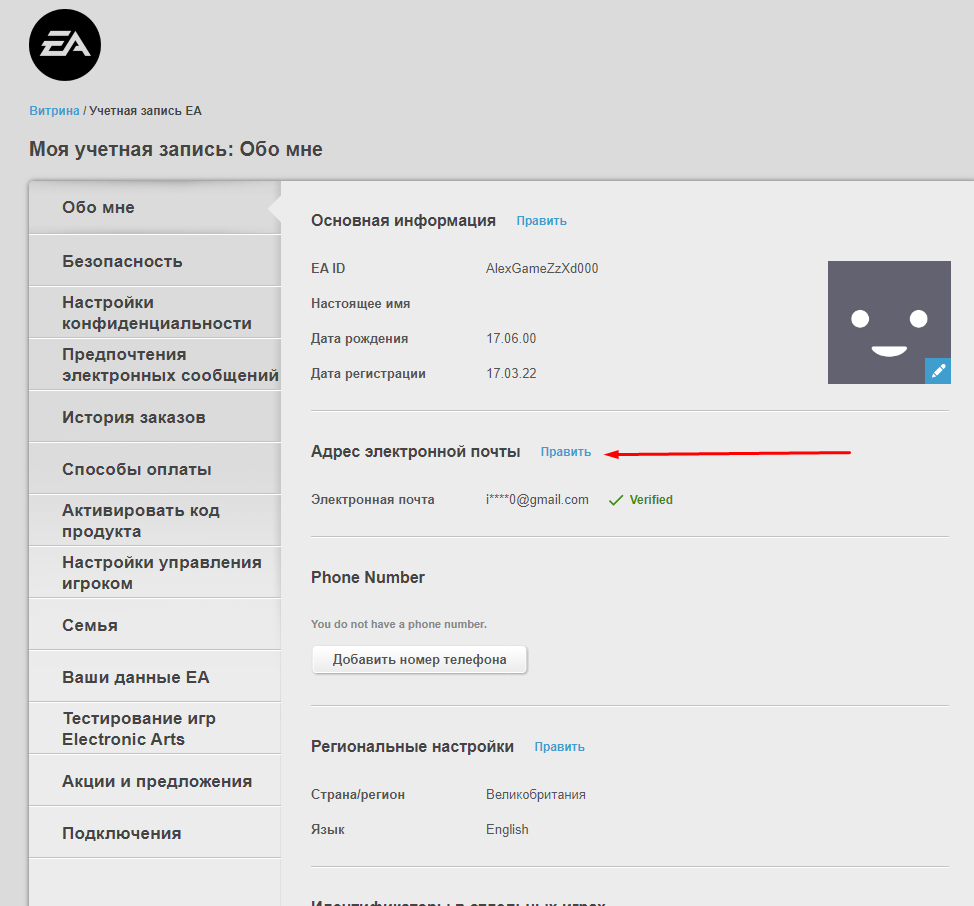Image resolution: width=974 pixels, height=906 pixels.
Task: Open История заказов
Action: pyautogui.click(x=155, y=417)
